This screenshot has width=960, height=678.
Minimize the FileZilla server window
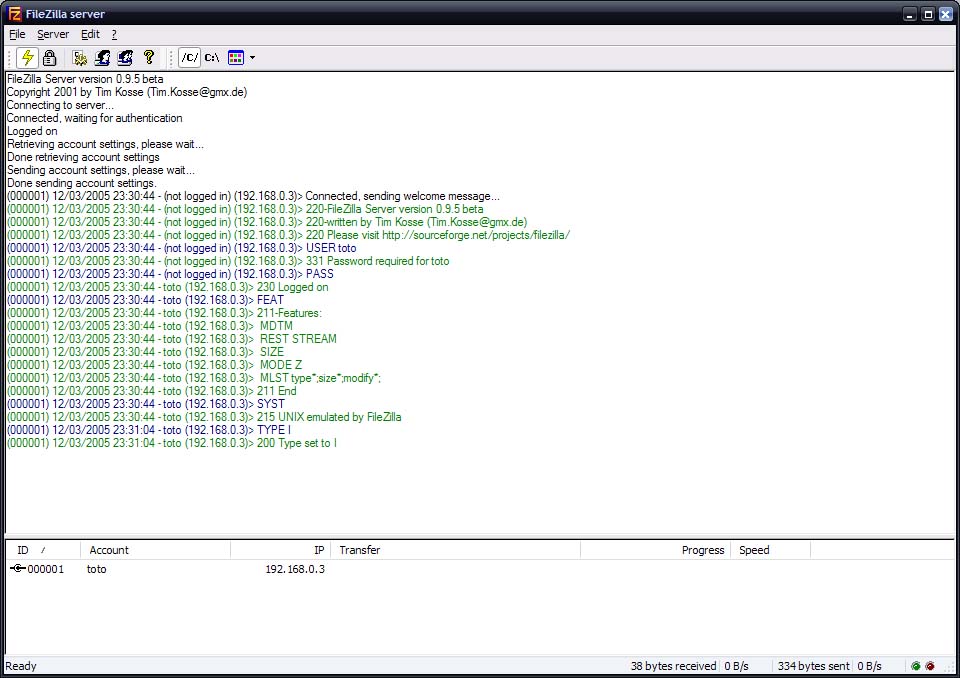(910, 14)
